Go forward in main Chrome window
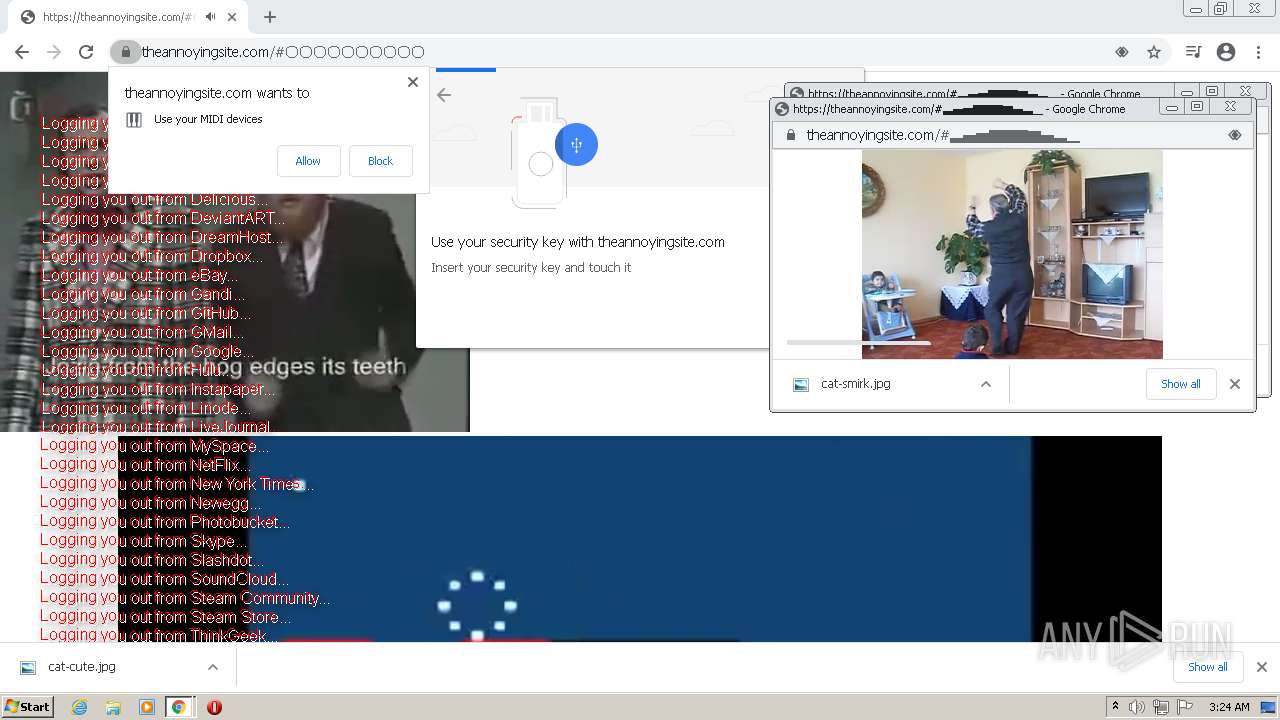Image resolution: width=1280 pixels, height=720 pixels. click(x=54, y=52)
